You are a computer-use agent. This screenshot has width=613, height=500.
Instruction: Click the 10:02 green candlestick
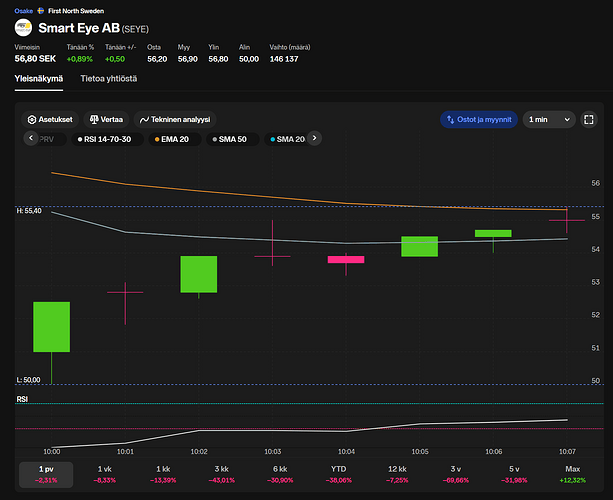point(199,274)
